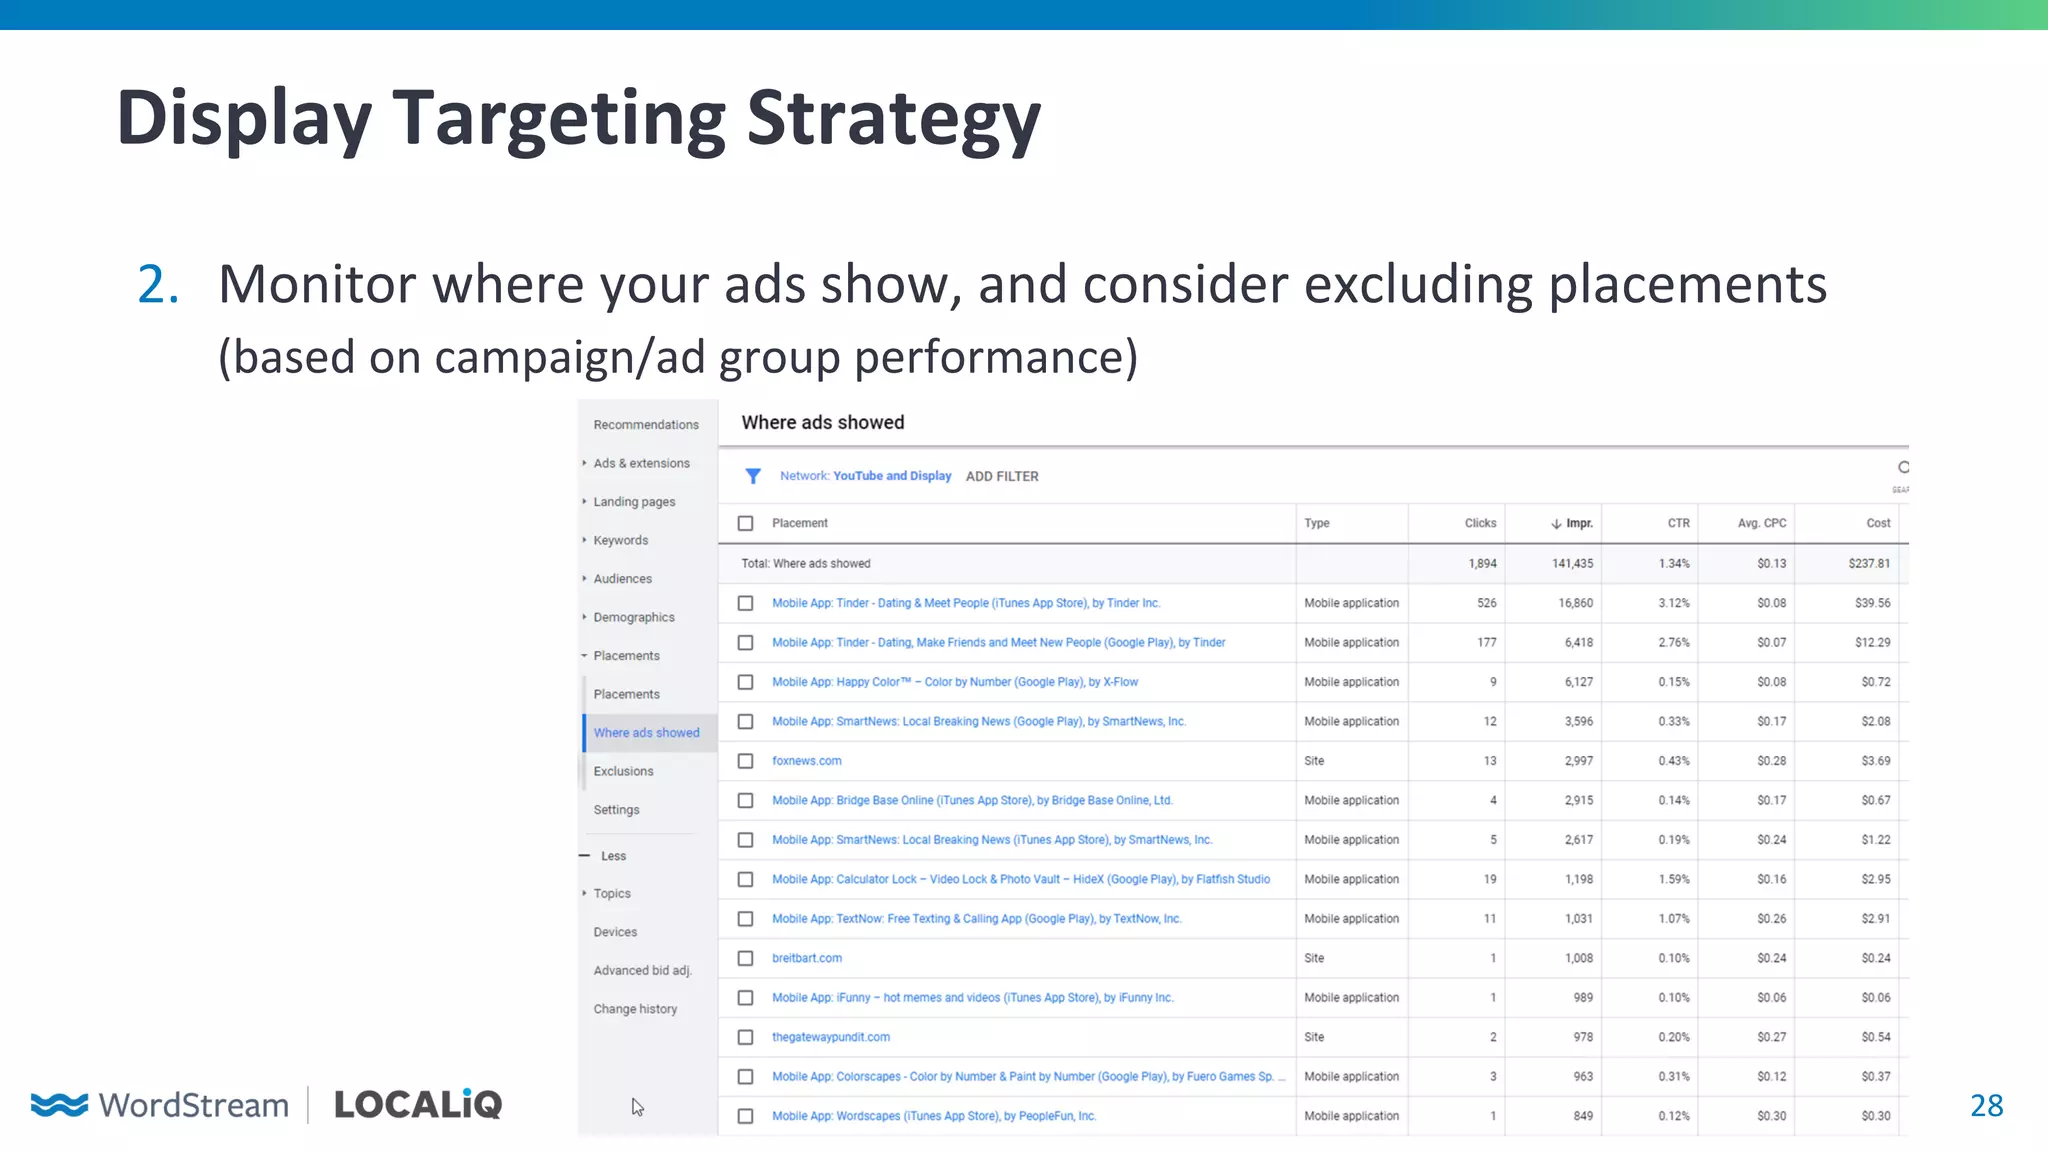The image size is (2048, 1152).
Task: Toggle the select-all checkbox in the Placement header
Action: 745,523
